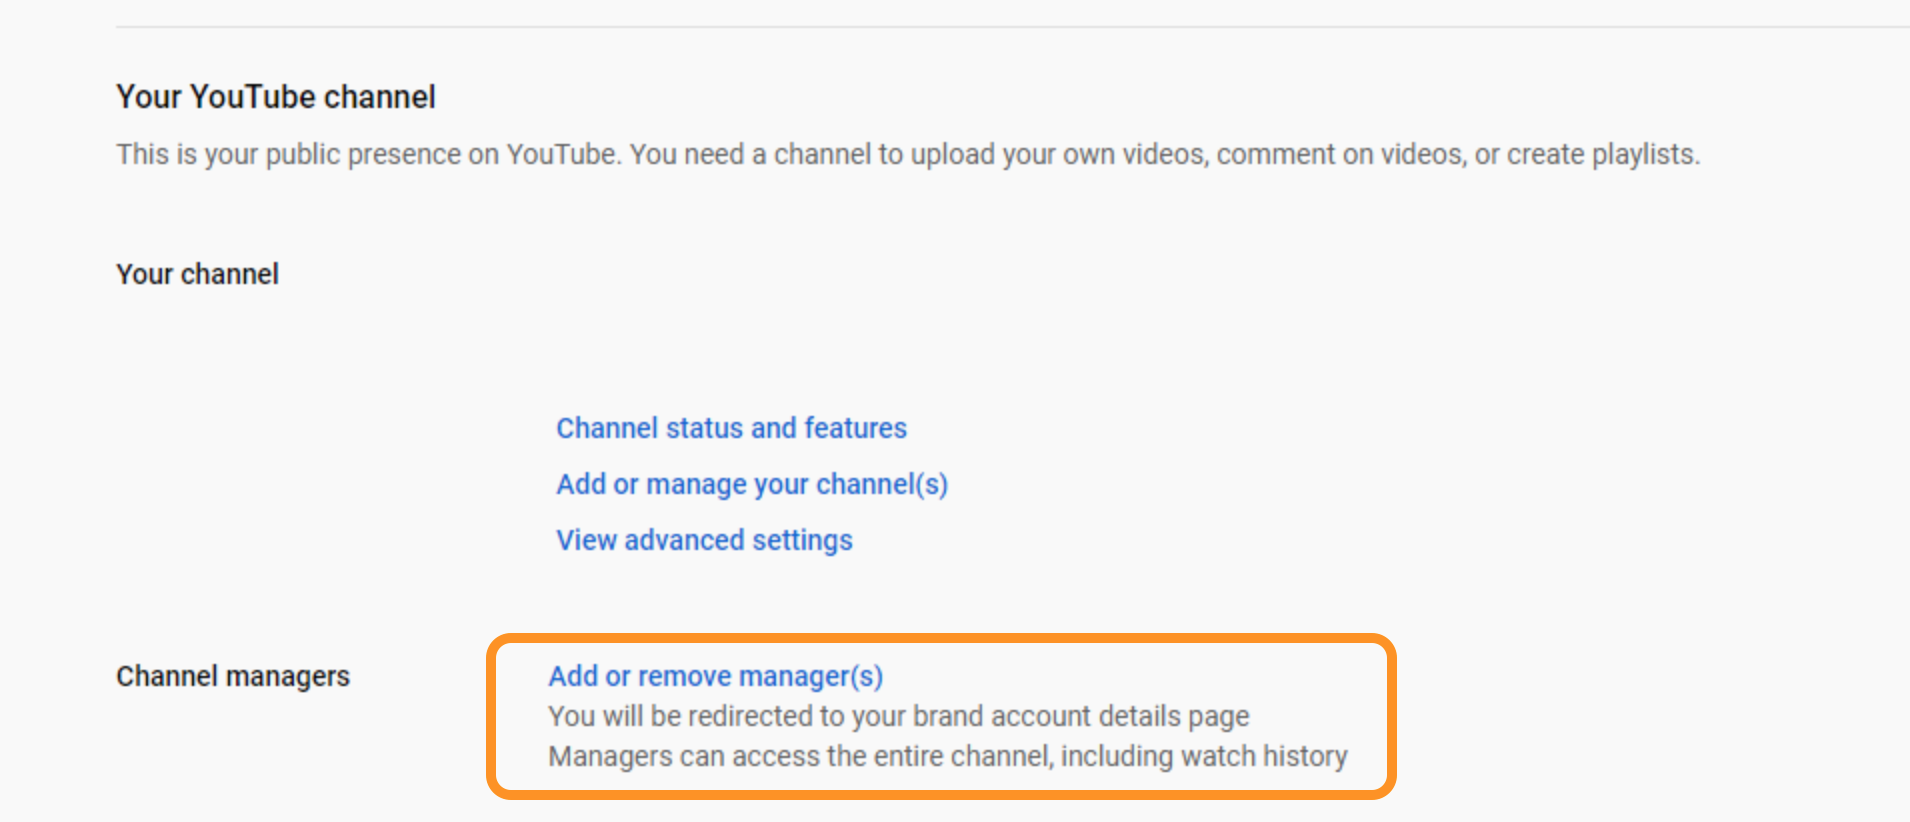Click the managers watch history warning text
Screen dimensions: 1910x822
[947, 756]
